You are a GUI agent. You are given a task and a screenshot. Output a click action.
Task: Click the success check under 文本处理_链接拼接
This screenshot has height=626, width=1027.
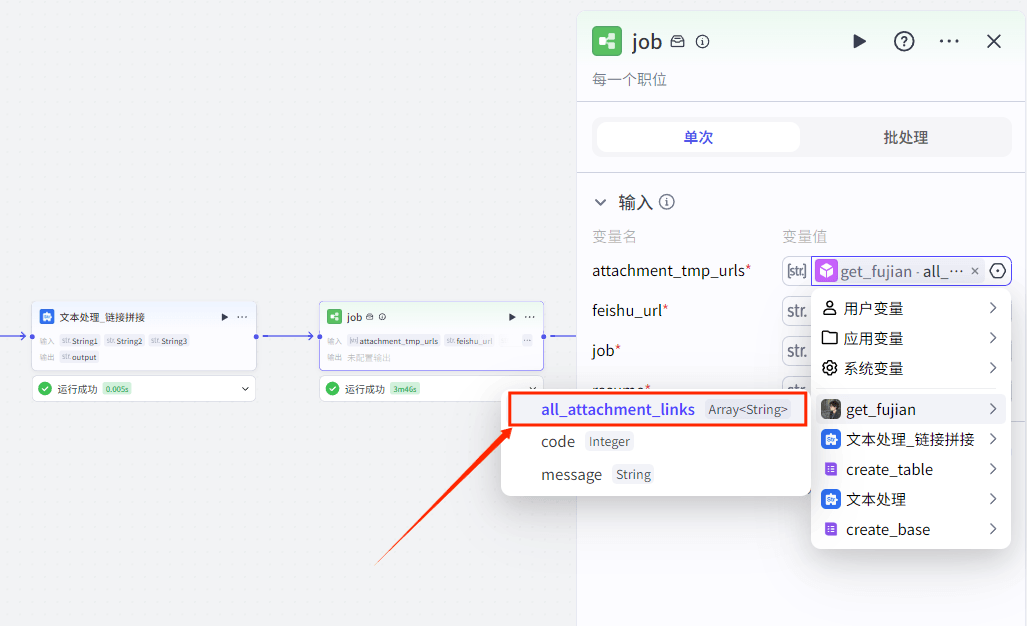coord(45,389)
